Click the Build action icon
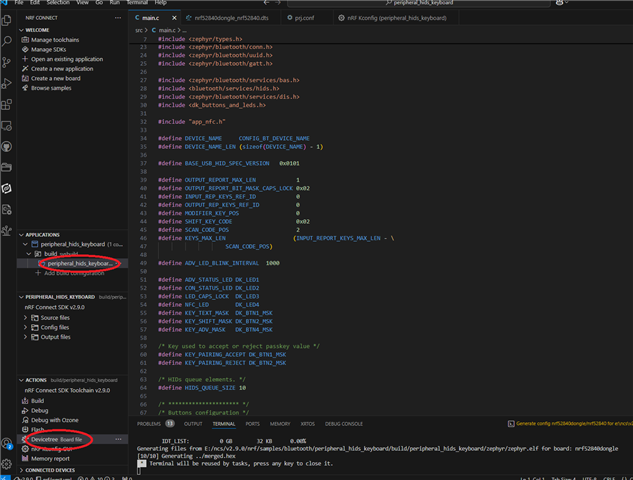This screenshot has height=480, width=633. pyautogui.click(x=25, y=401)
